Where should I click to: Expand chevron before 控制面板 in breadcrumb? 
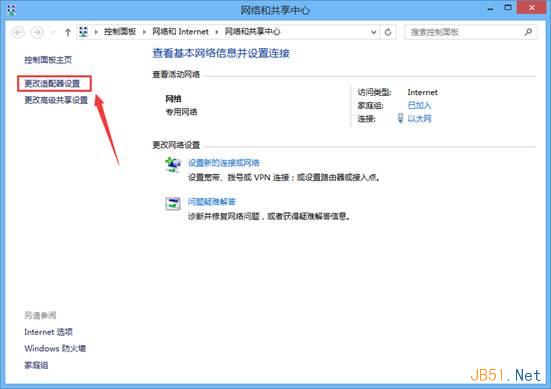96,32
